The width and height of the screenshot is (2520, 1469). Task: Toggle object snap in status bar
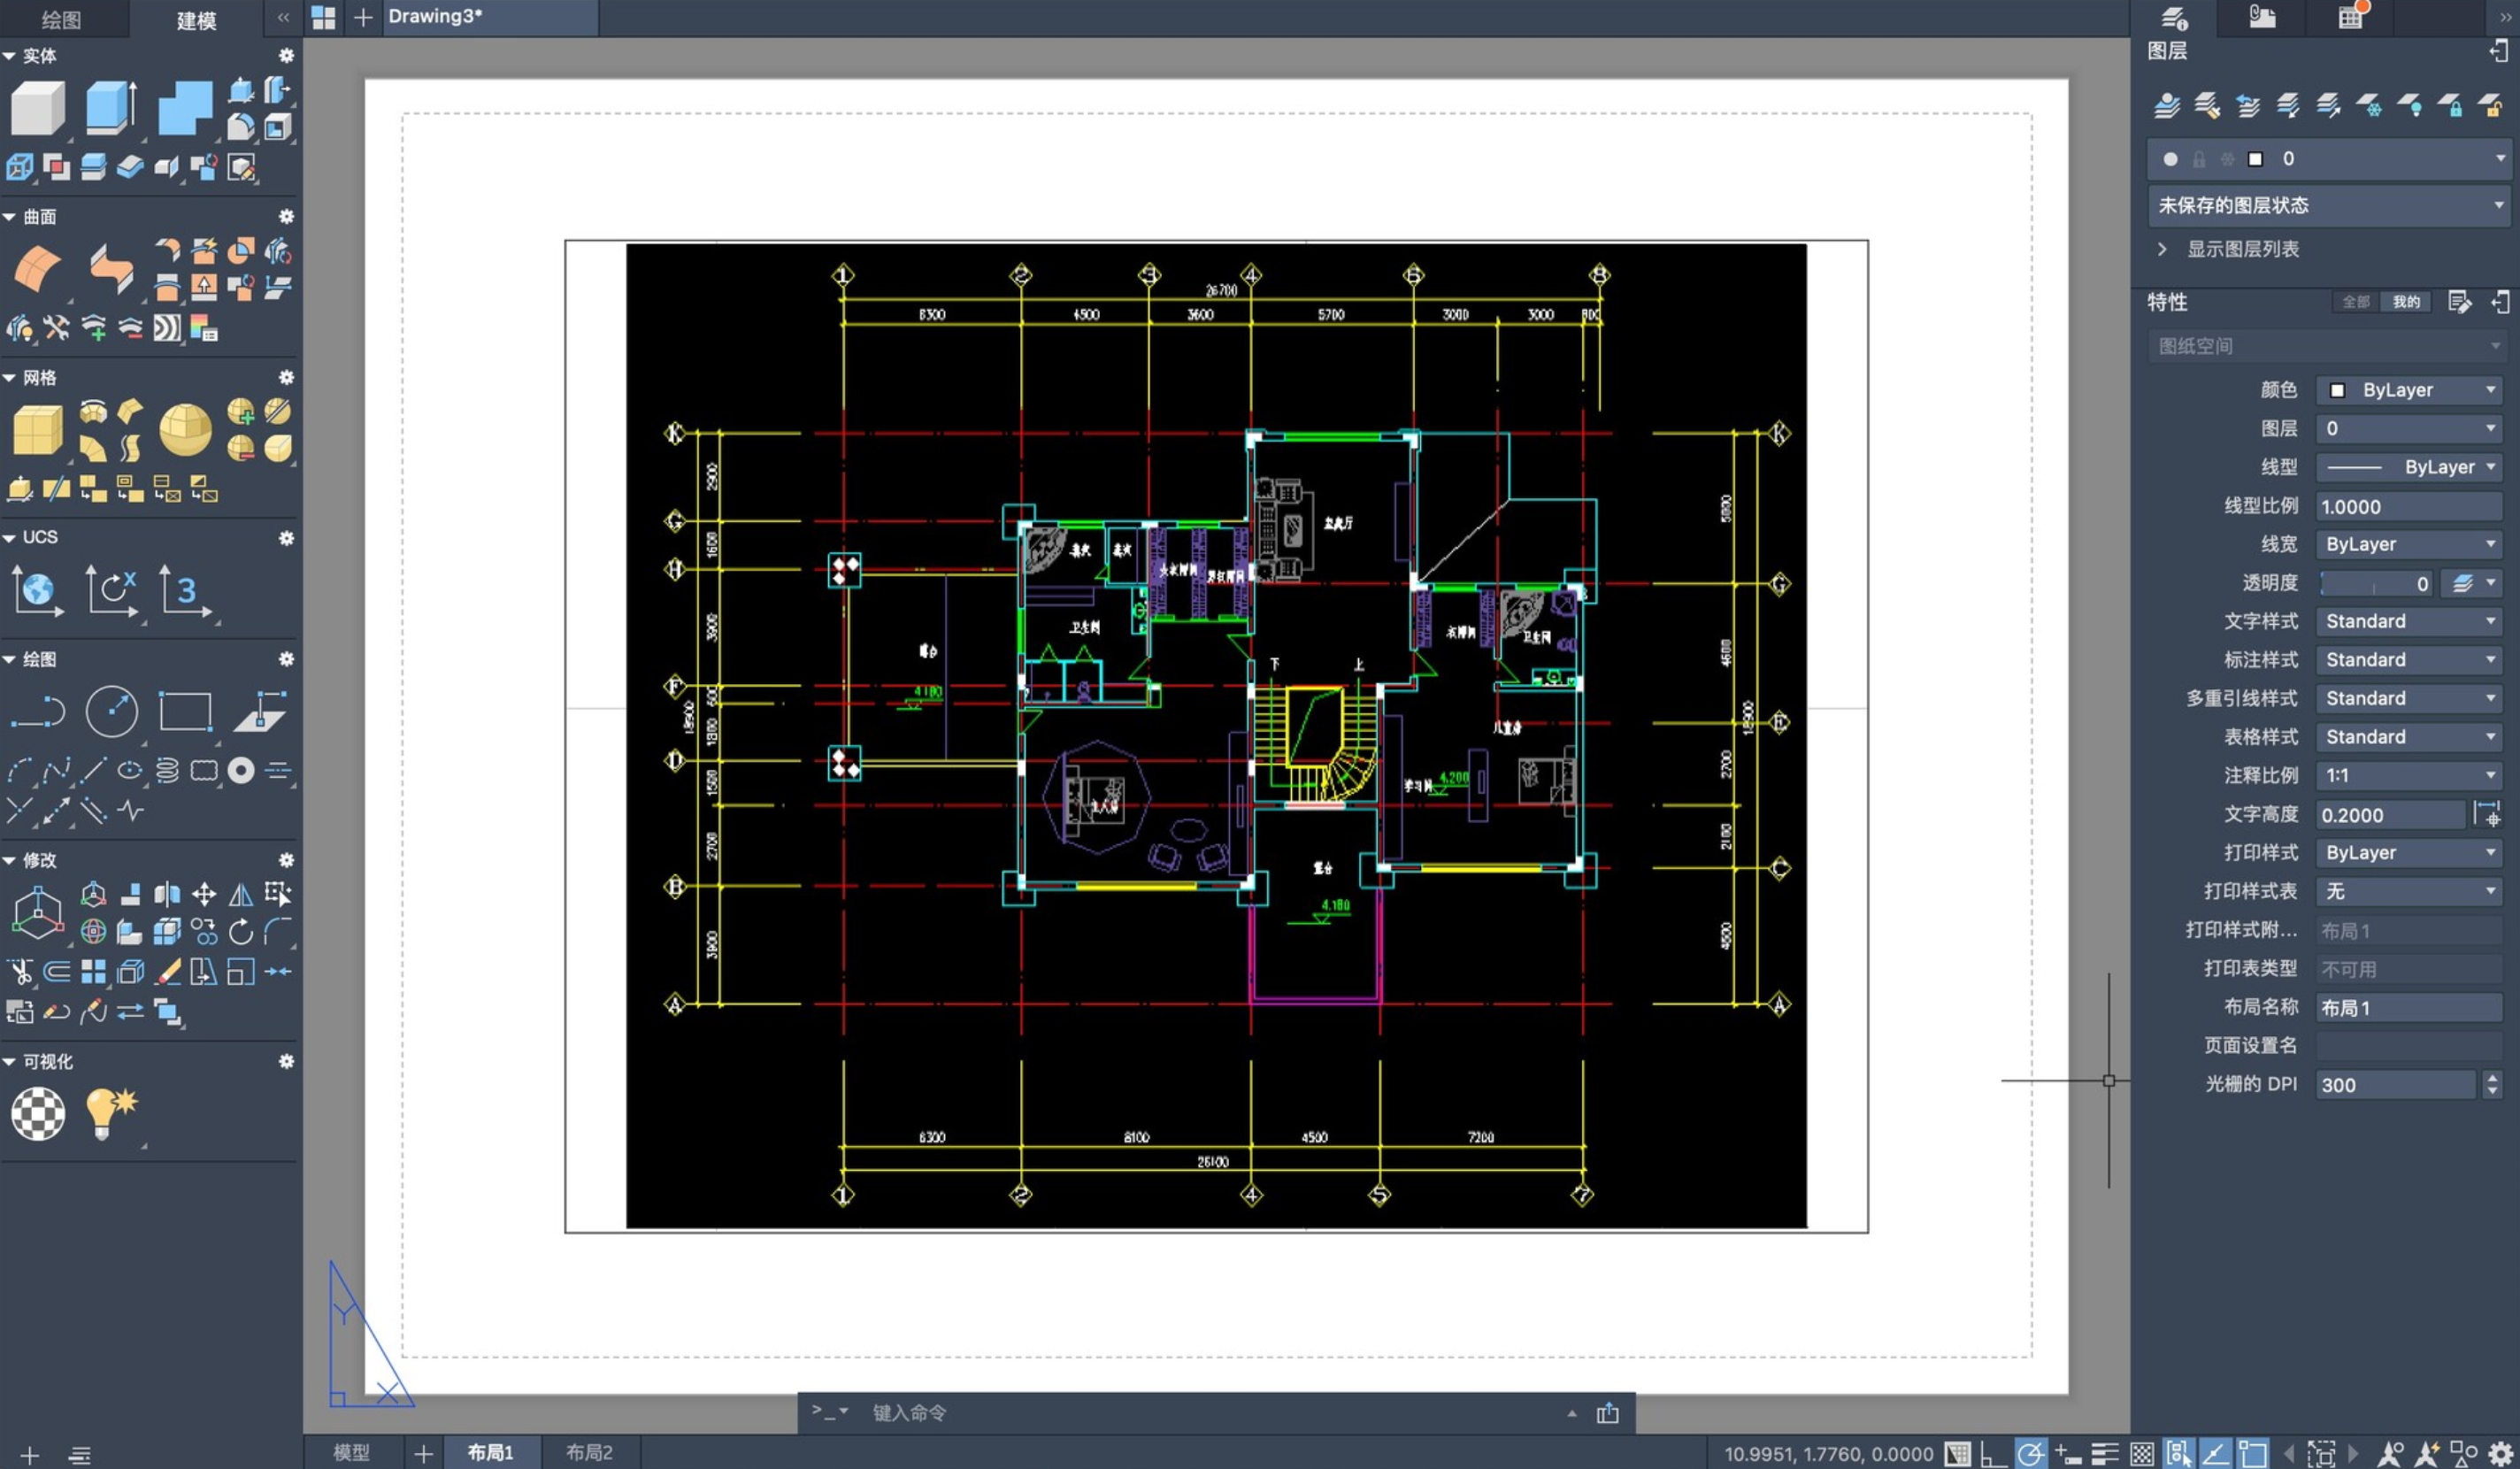click(2253, 1453)
